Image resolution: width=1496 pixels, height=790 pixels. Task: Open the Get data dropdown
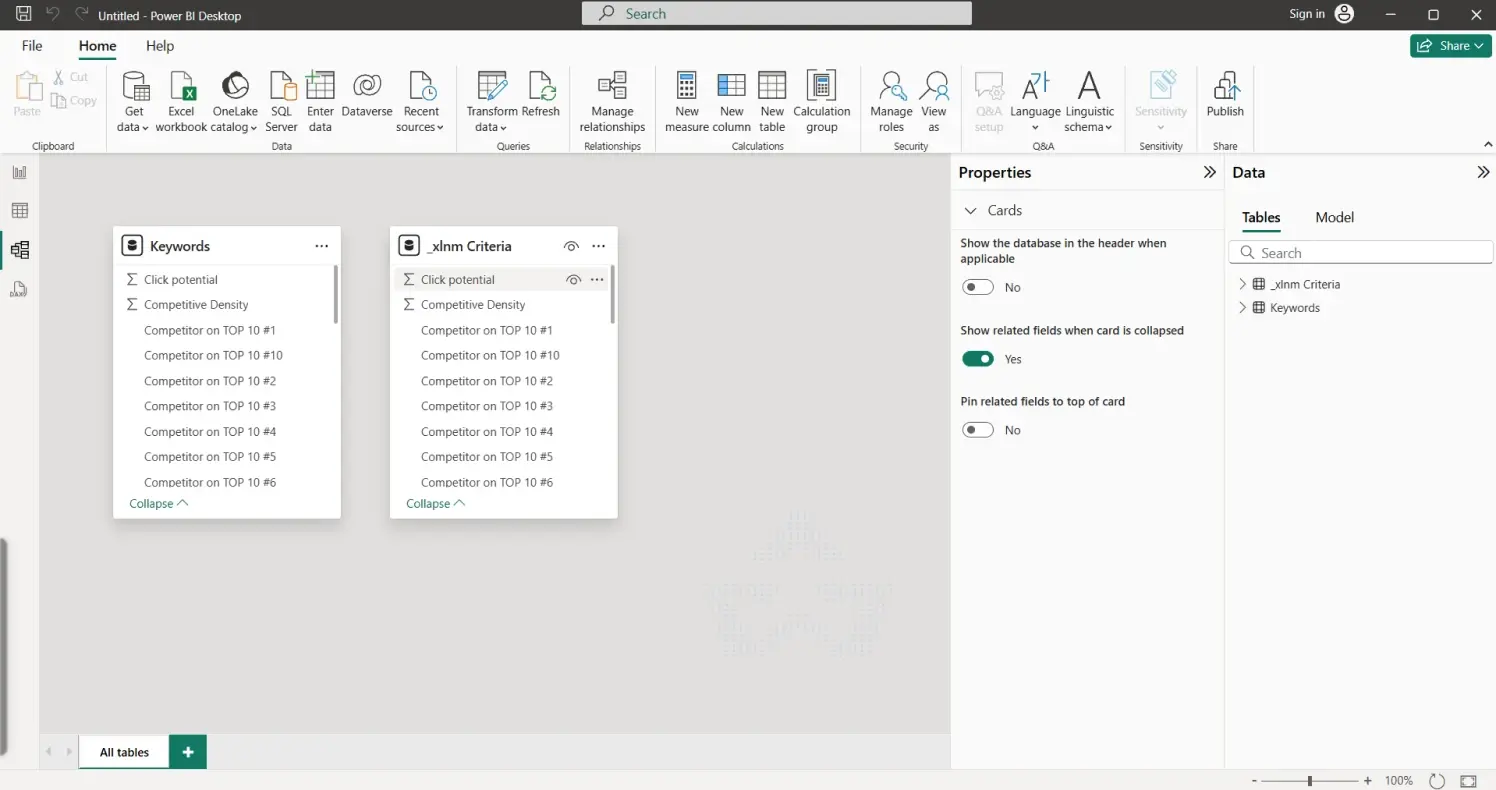[x=132, y=100]
